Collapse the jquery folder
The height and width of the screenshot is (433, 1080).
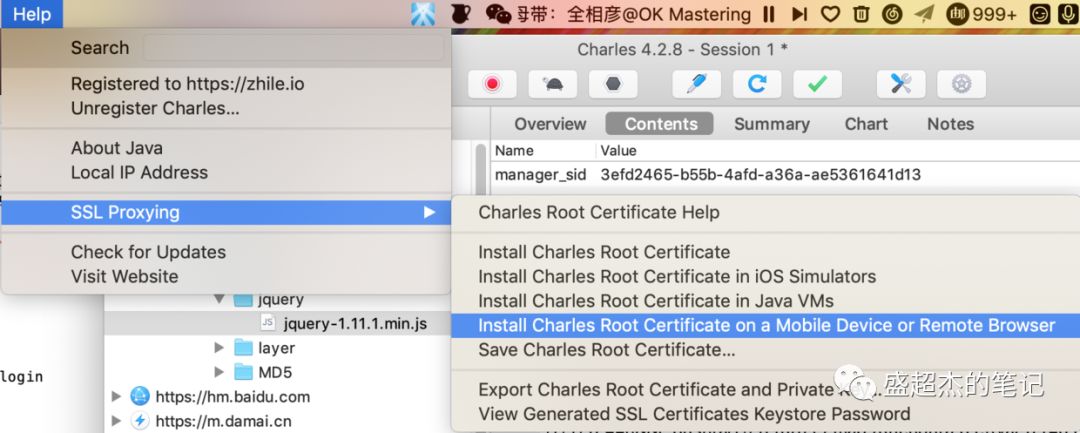[219, 299]
